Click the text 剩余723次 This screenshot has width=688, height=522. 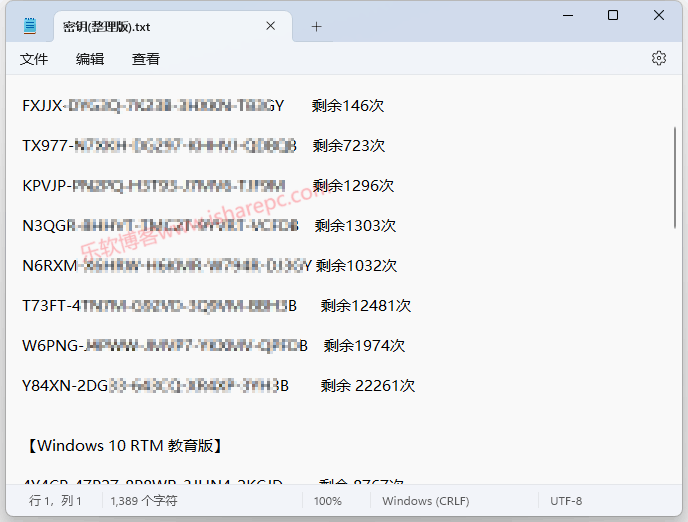[349, 146]
